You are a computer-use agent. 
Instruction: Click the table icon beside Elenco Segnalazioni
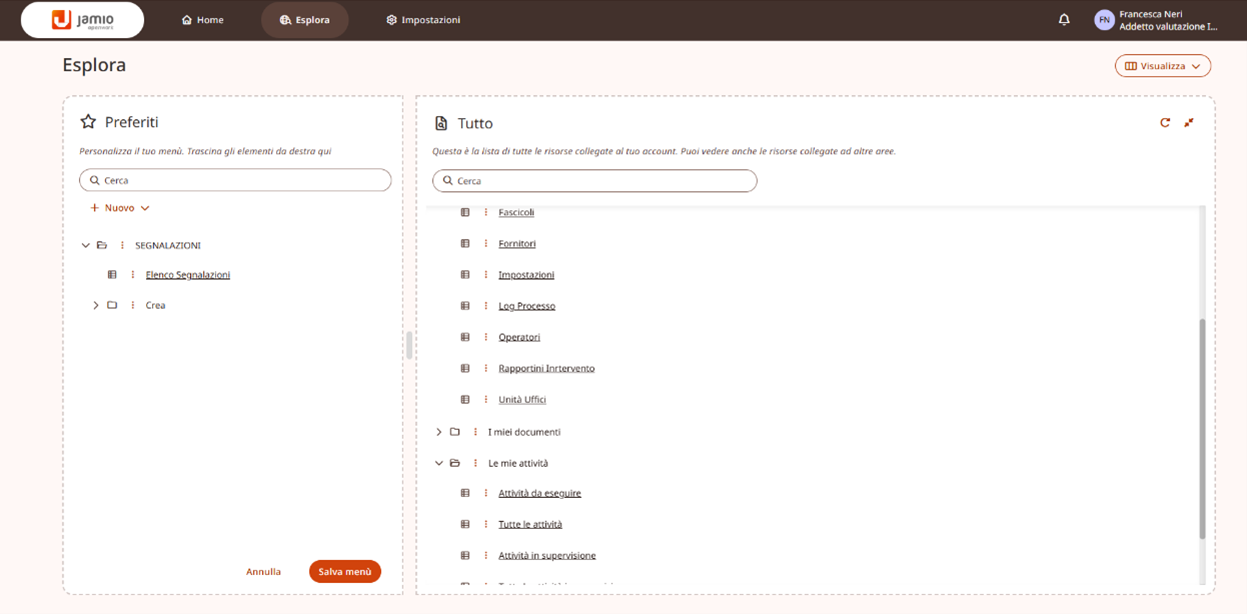tap(112, 275)
